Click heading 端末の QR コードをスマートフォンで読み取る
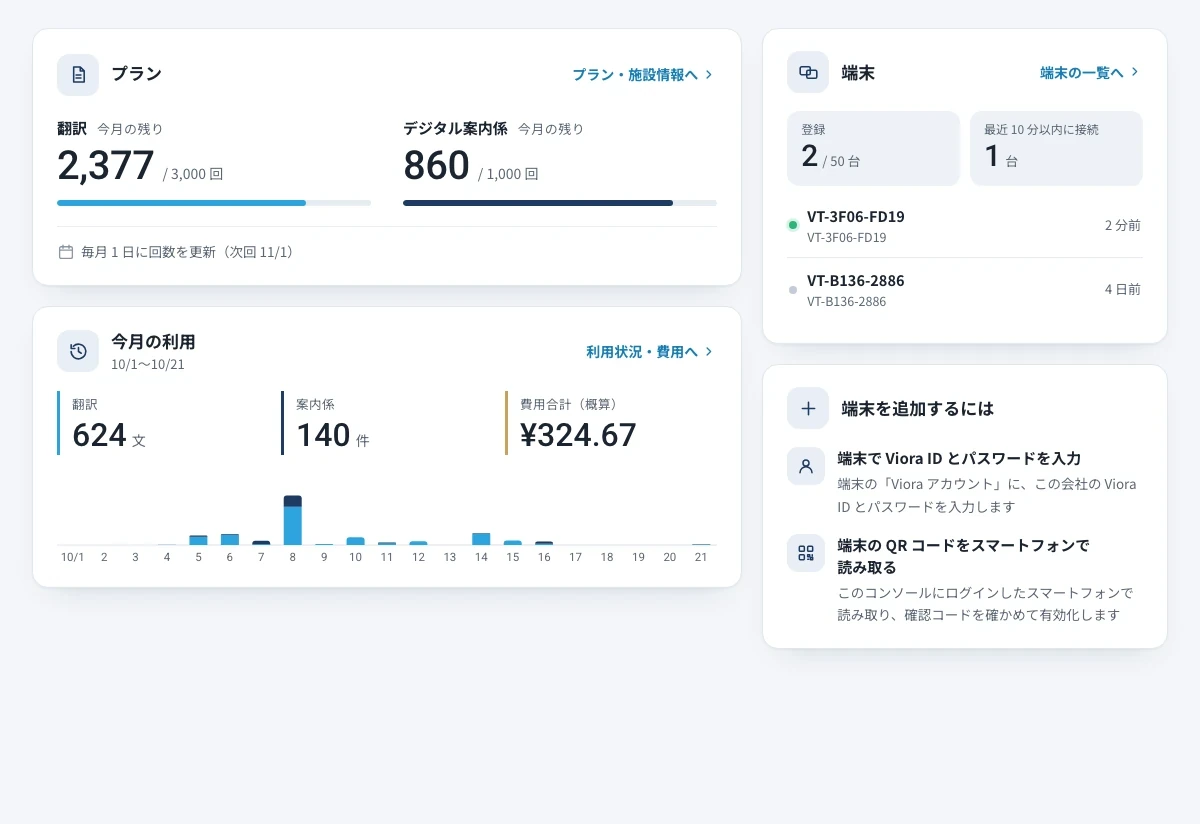Viewport: 1200px width, 824px height. tap(963, 556)
